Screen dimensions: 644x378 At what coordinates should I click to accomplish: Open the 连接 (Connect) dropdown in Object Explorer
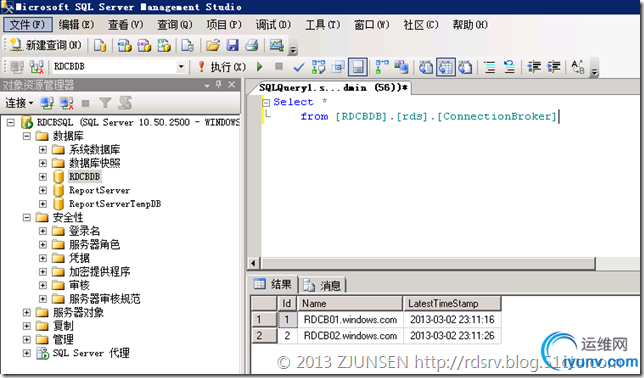tap(19, 103)
